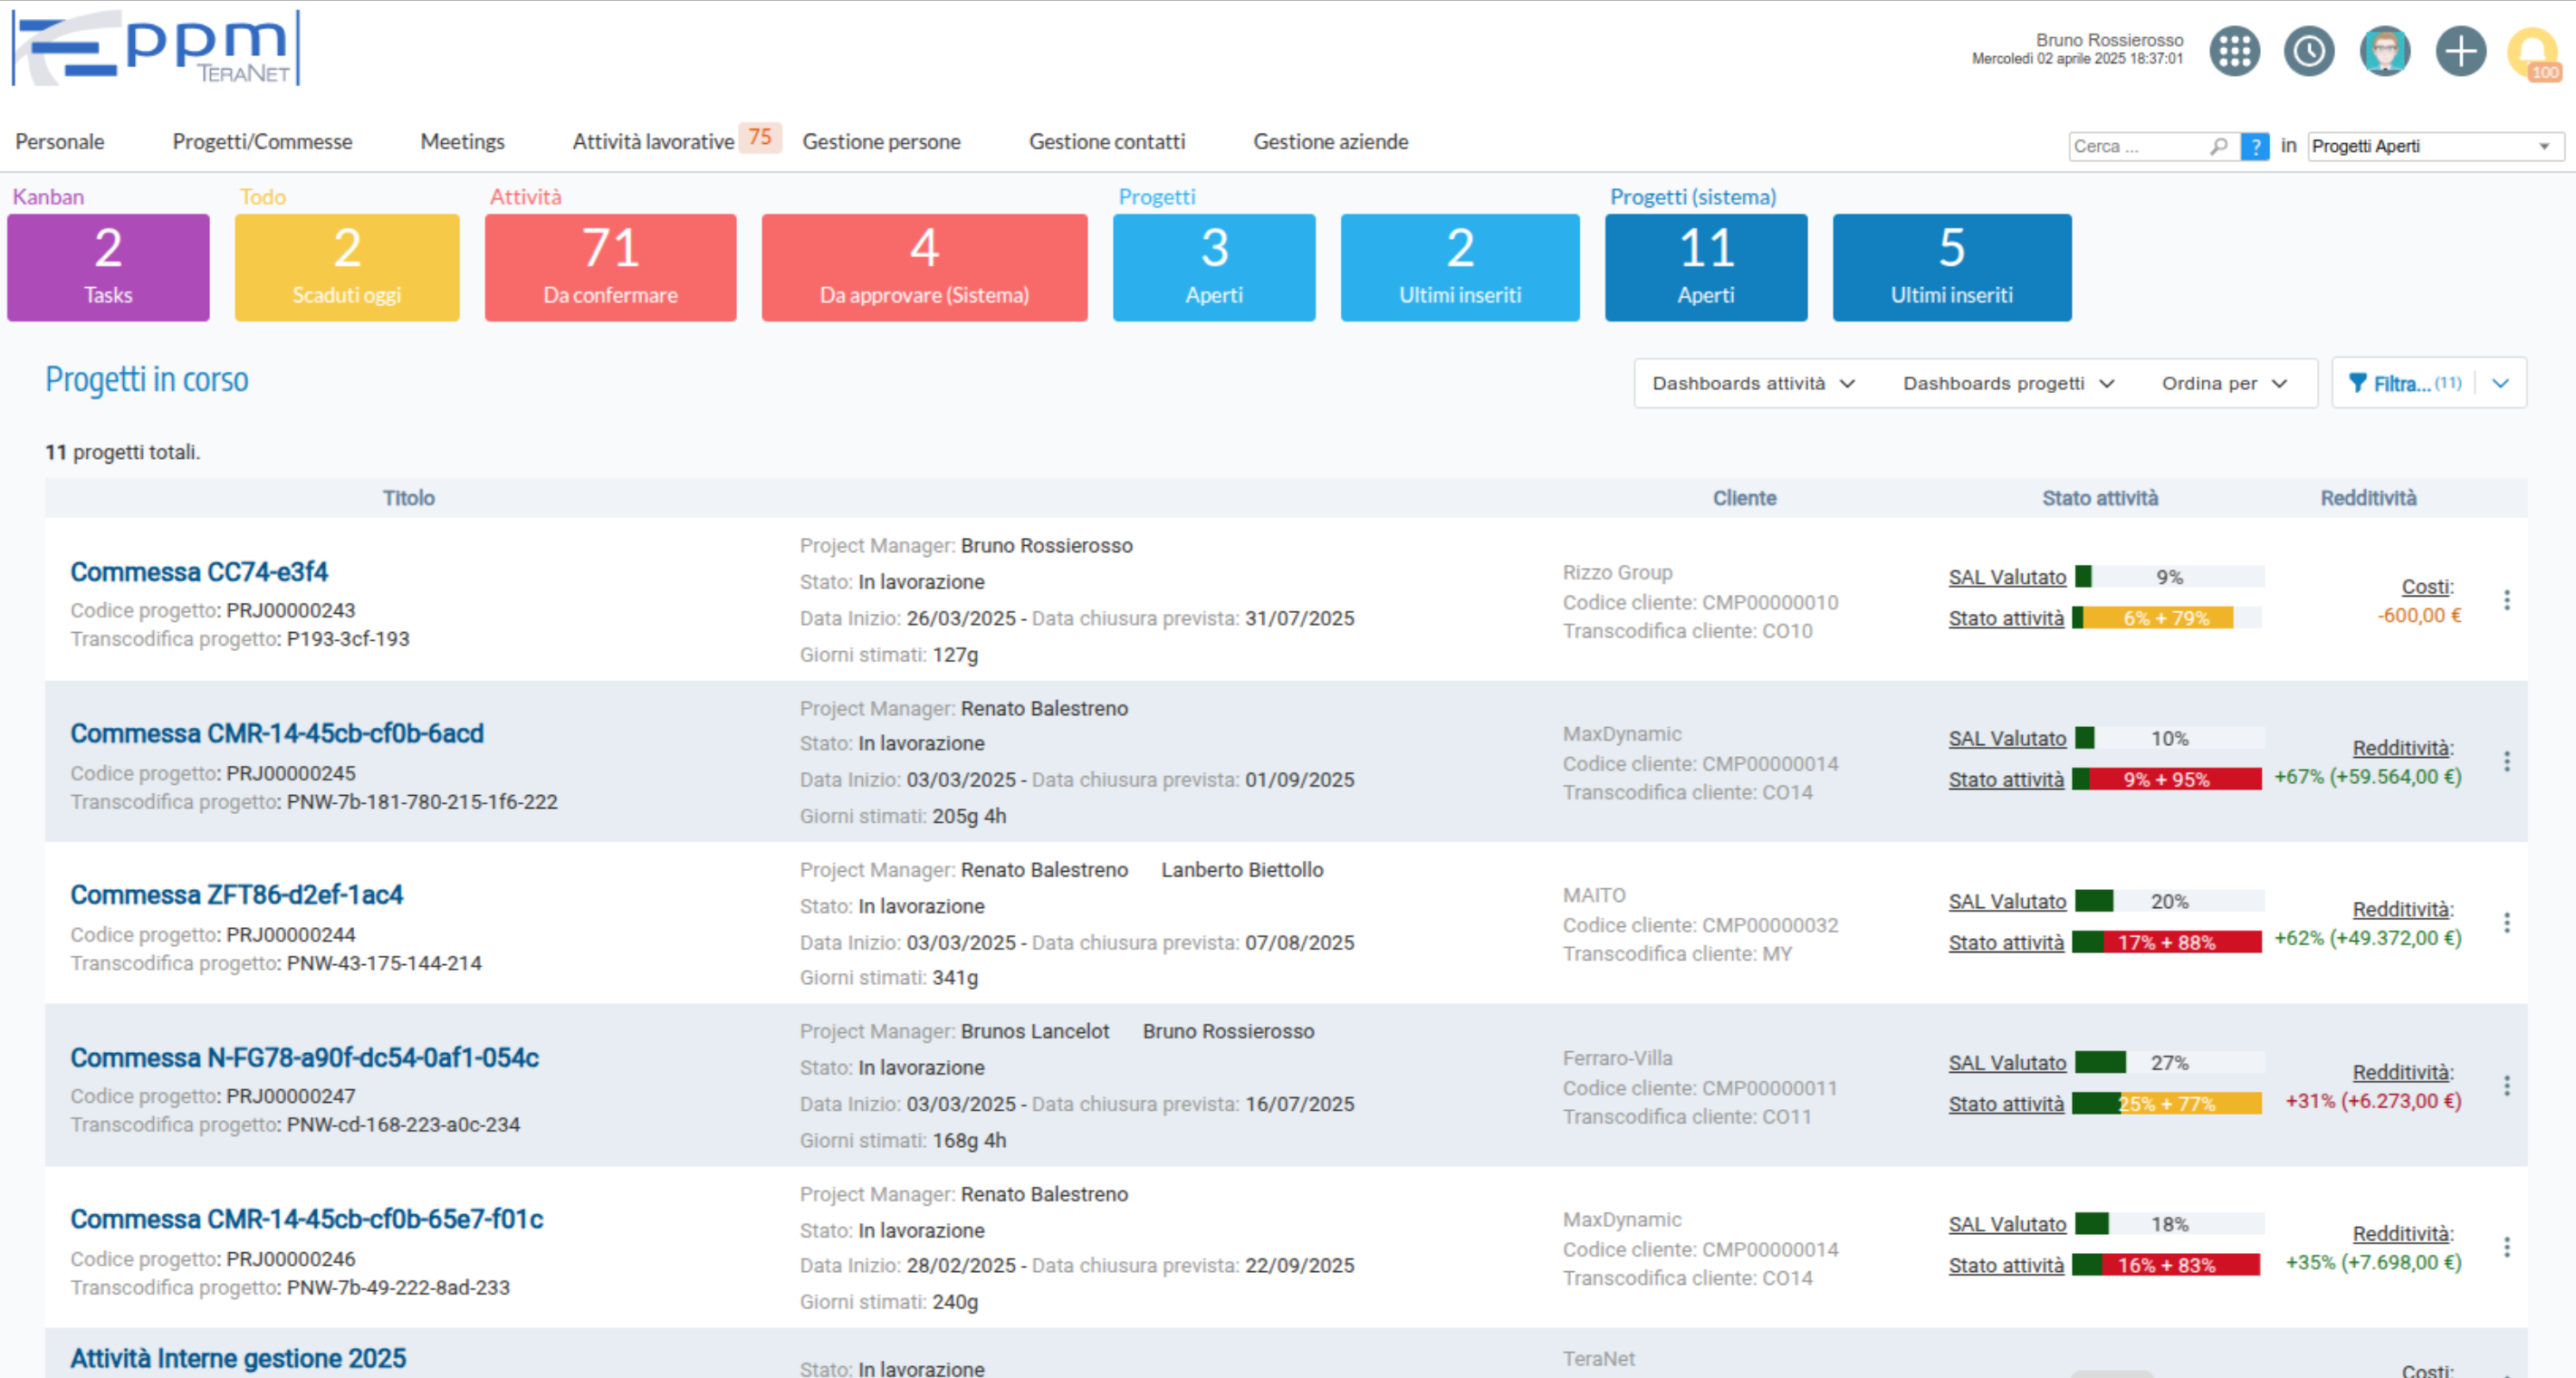Expand the Dashboards attività dropdown
2576x1378 pixels.
(1753, 383)
